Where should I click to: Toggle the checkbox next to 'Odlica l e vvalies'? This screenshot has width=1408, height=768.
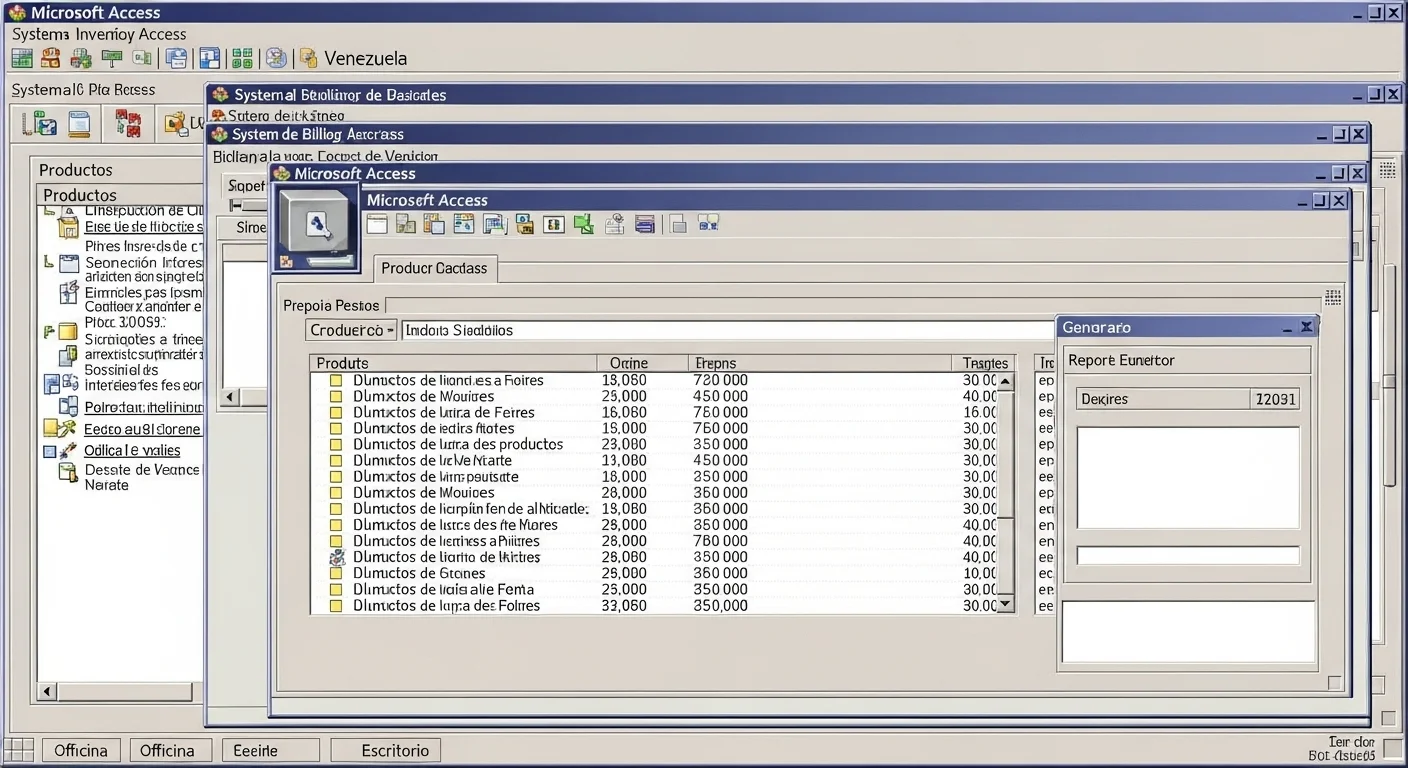pos(50,451)
